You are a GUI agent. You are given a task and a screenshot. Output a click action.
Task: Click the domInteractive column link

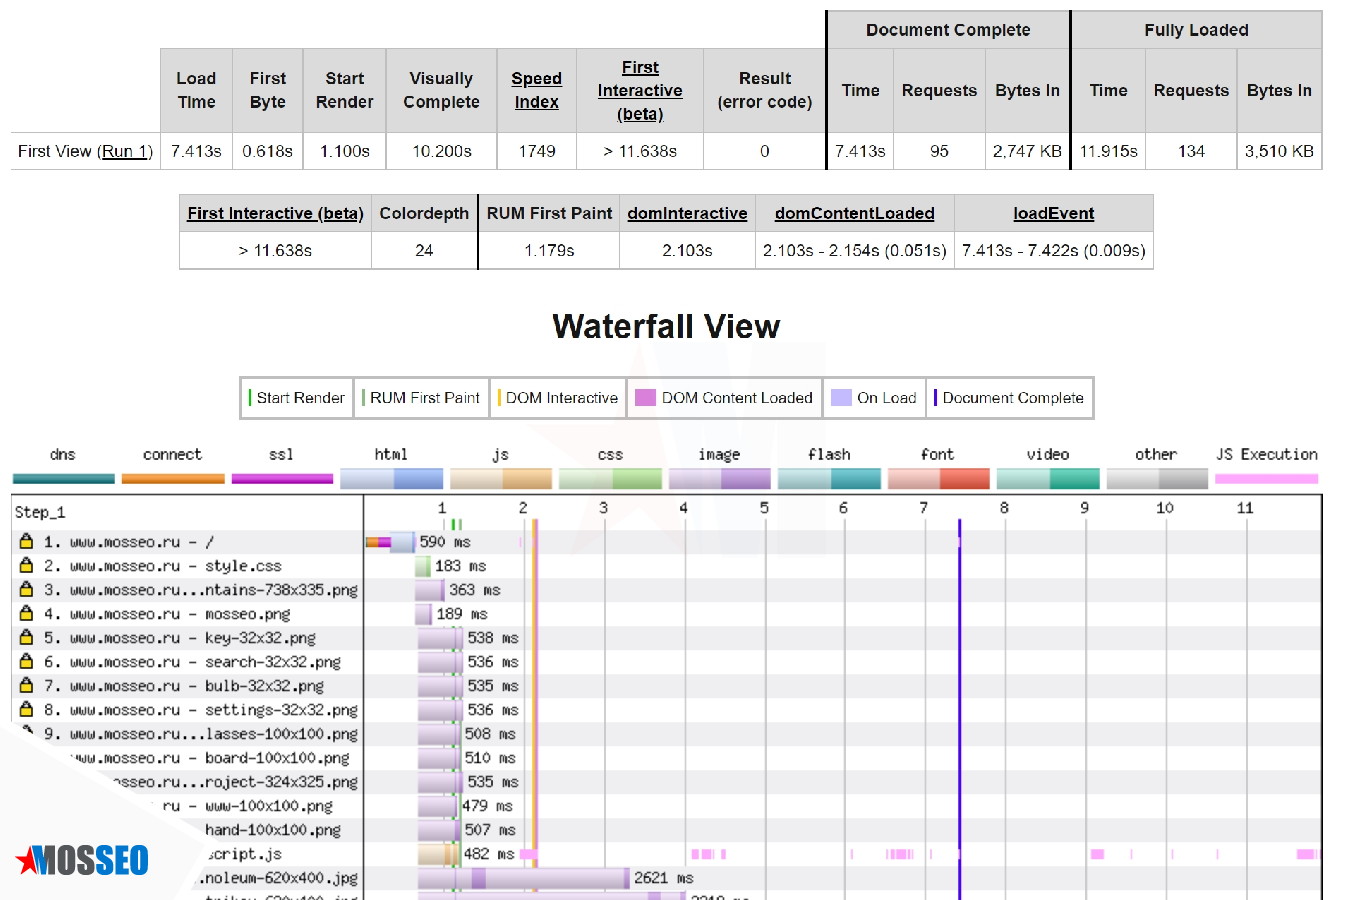pyautogui.click(x=687, y=213)
